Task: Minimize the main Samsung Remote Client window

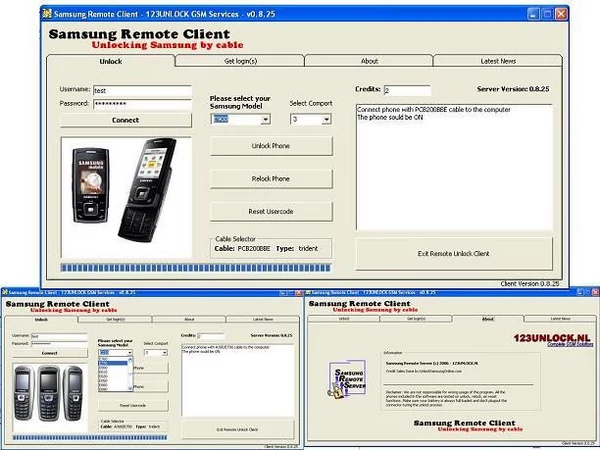Action: pos(533,14)
